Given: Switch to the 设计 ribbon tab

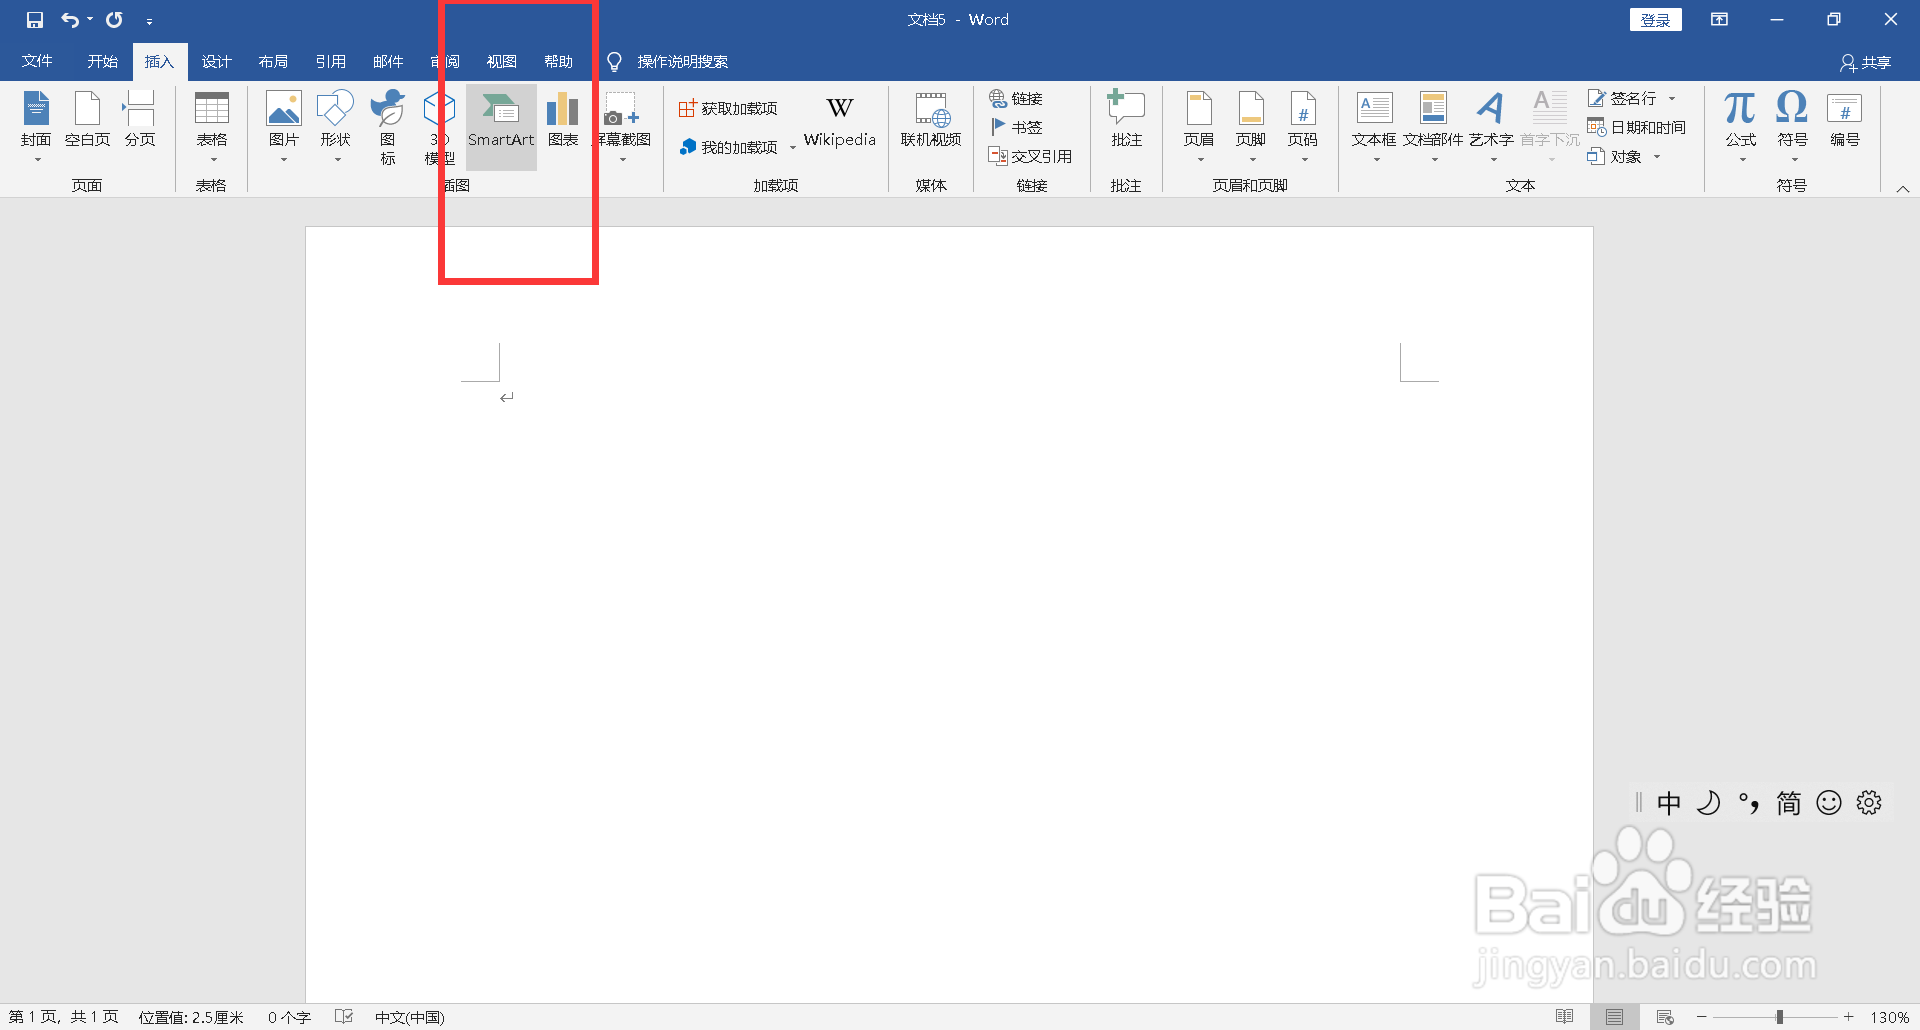Looking at the screenshot, I should click(216, 62).
